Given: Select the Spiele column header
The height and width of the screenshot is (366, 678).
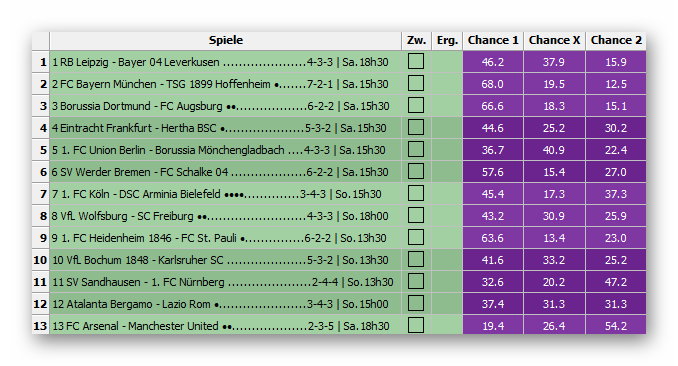Looking at the screenshot, I should click(225, 40).
